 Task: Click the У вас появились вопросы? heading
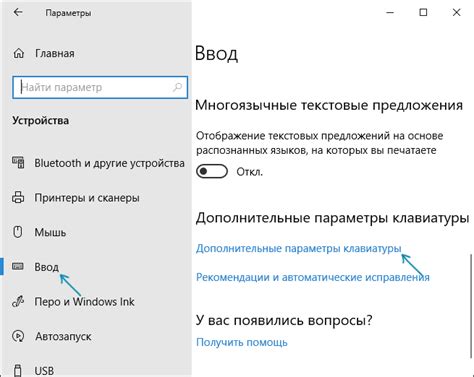(284, 320)
